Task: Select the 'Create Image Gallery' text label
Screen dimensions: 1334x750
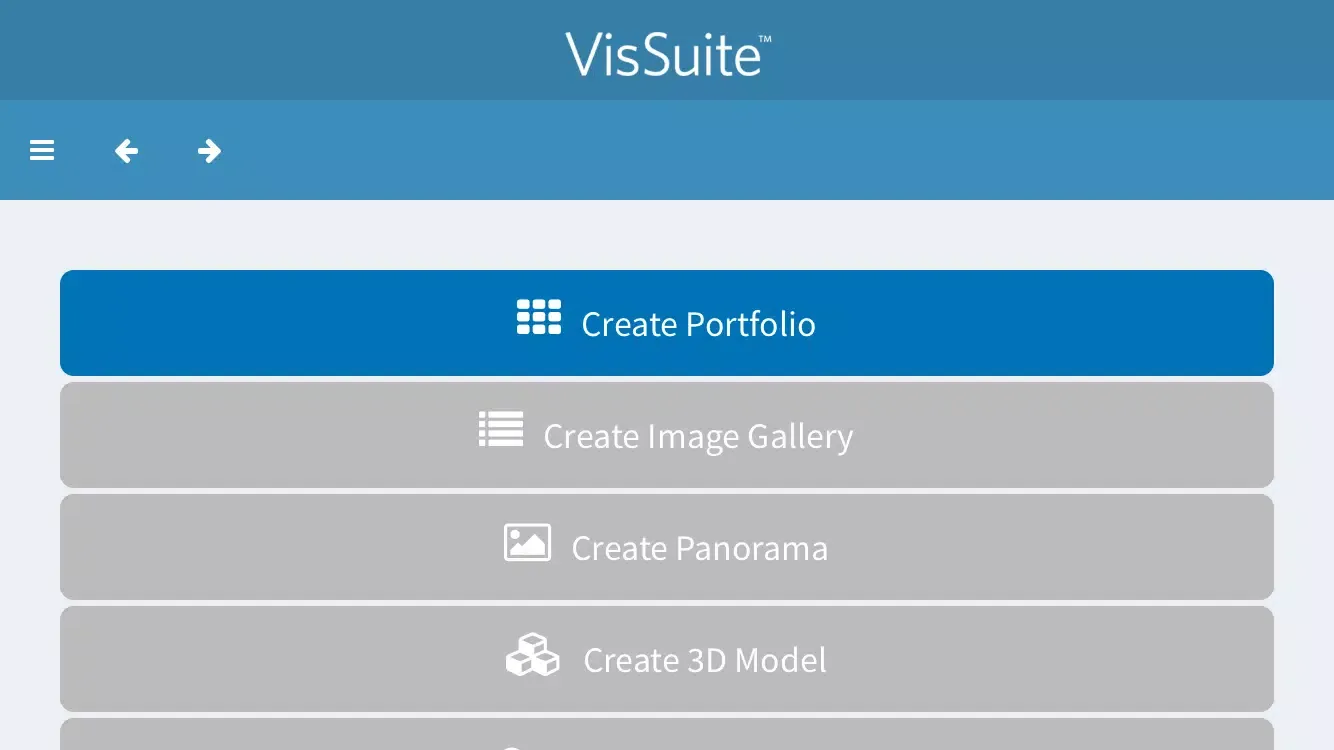Action: 698,436
